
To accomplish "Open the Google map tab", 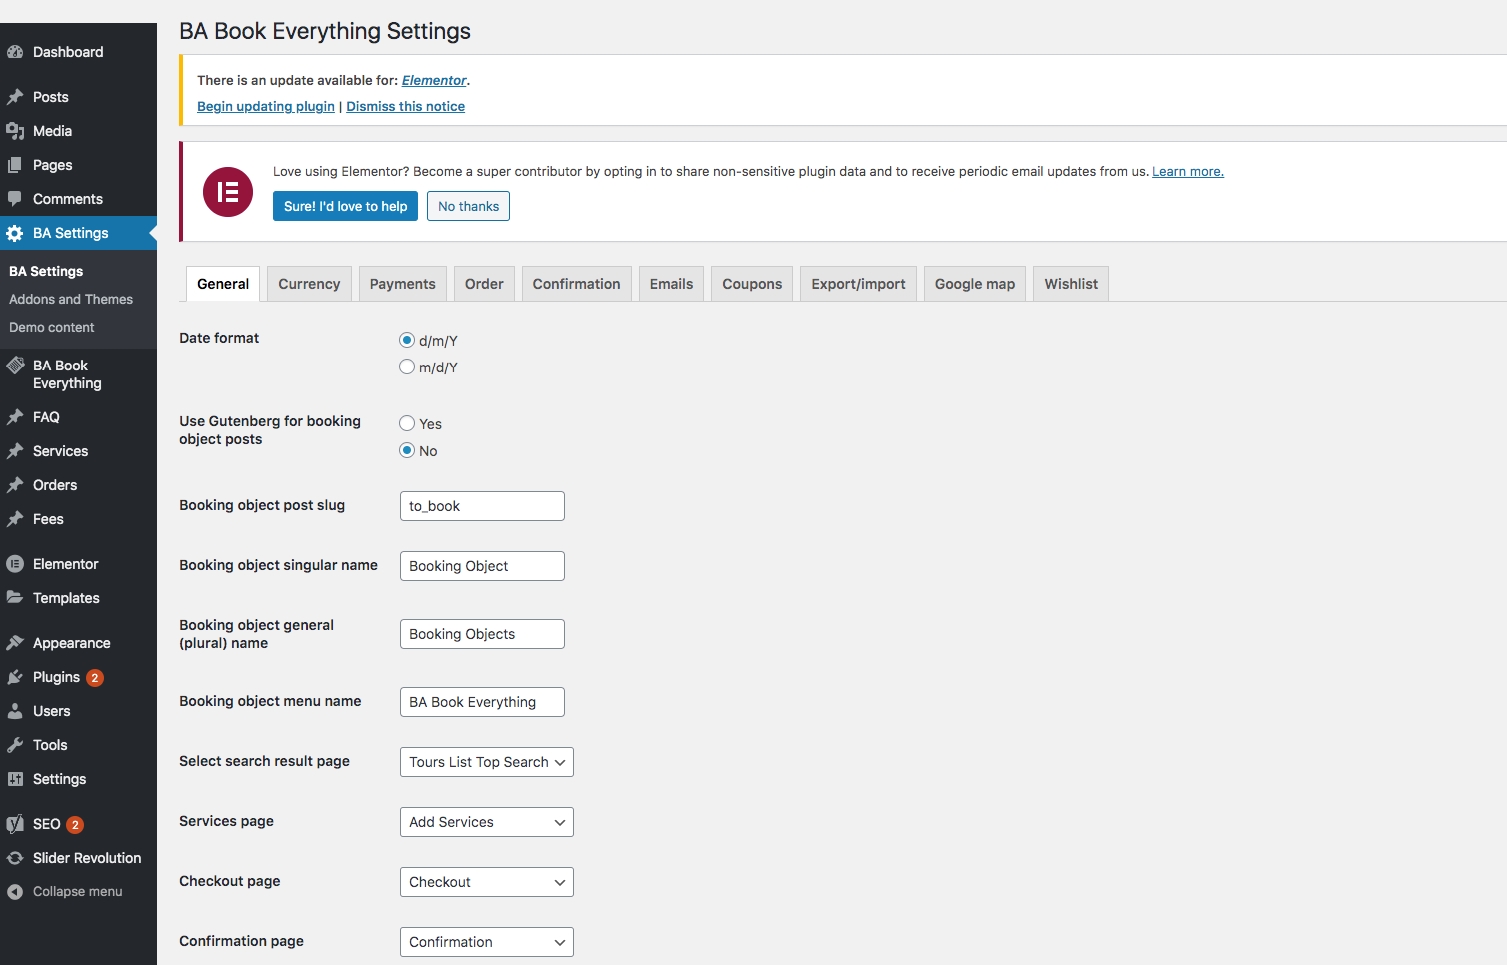I will click(974, 284).
